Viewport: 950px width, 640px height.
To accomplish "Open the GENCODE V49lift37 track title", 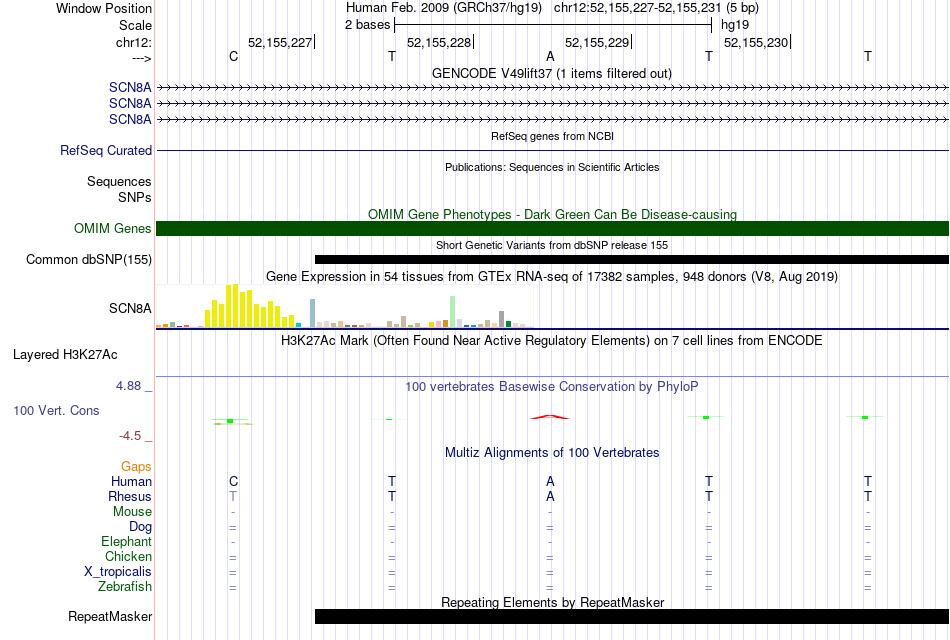I will click(552, 73).
